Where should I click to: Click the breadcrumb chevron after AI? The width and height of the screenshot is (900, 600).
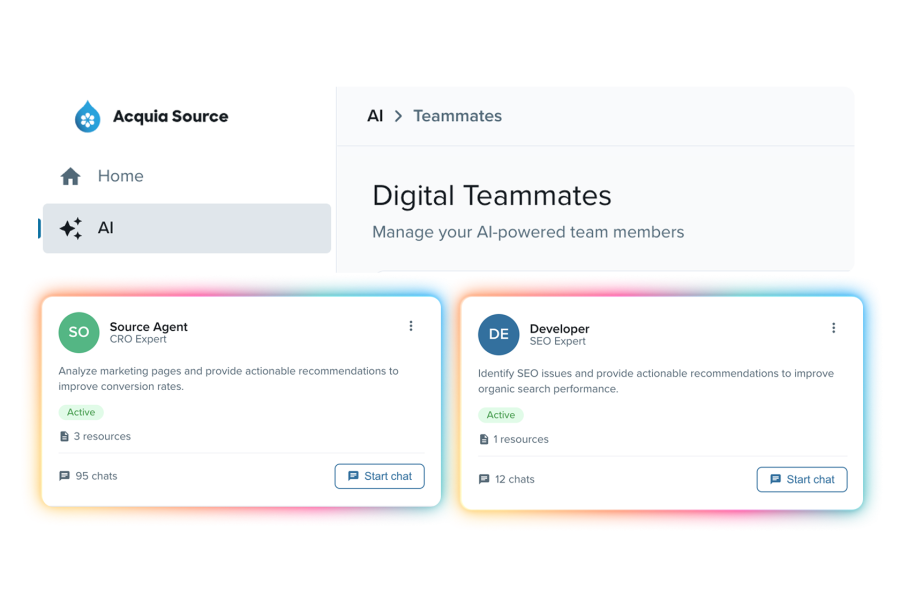point(398,117)
